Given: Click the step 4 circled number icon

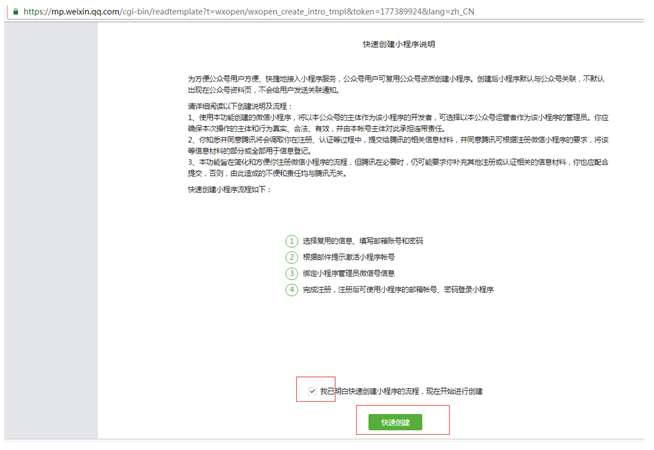Looking at the screenshot, I should pyautogui.click(x=292, y=289).
